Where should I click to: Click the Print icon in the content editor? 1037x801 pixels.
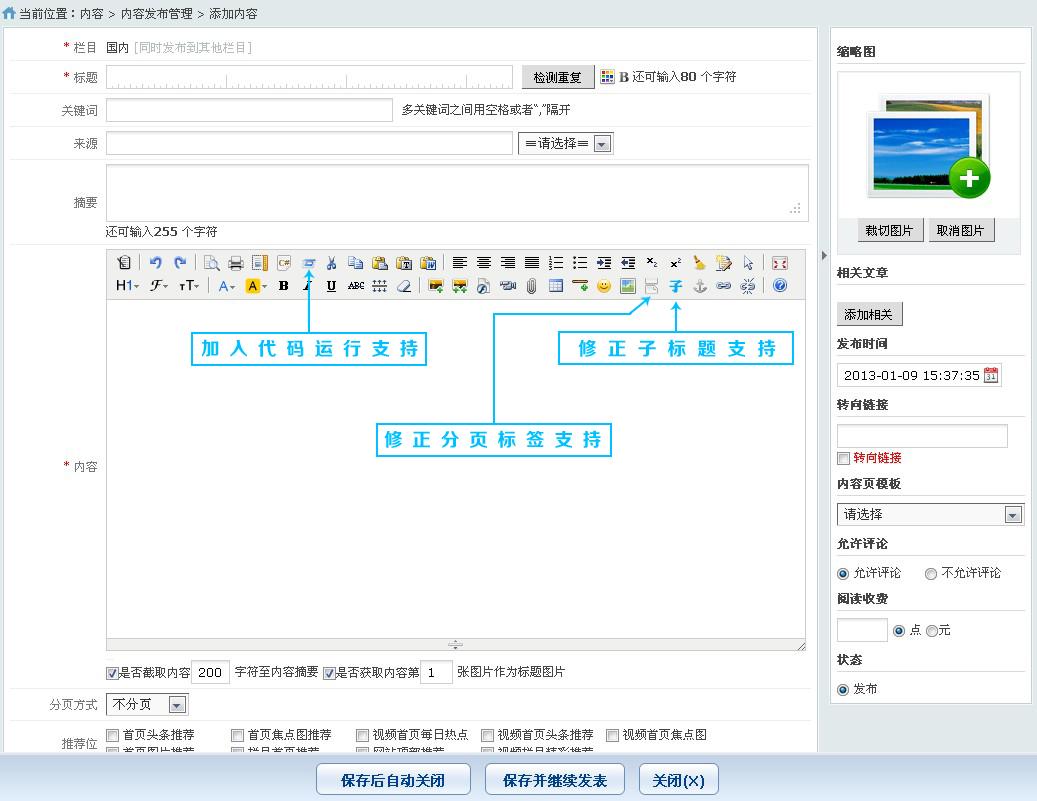pos(236,263)
